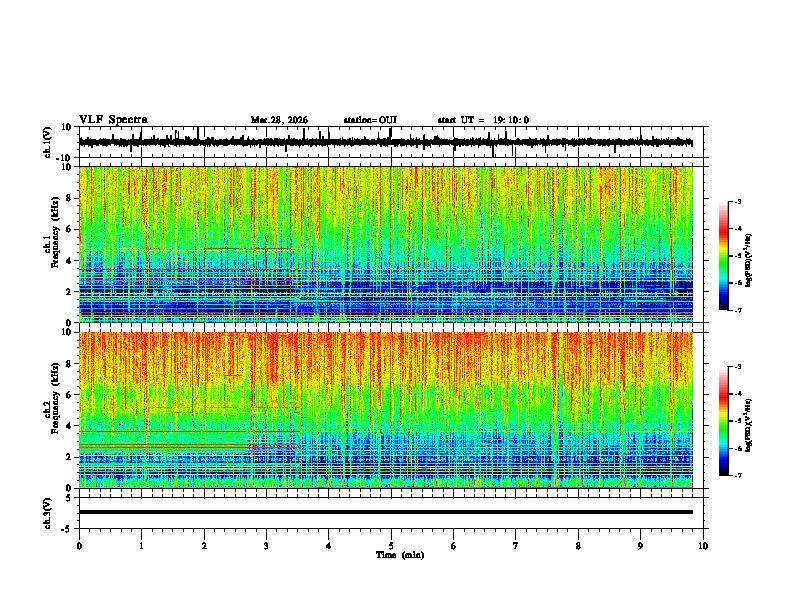792x612 pixels.
Task: Click the "-3" tick on ch.2 colorbar
Action: pos(738,366)
